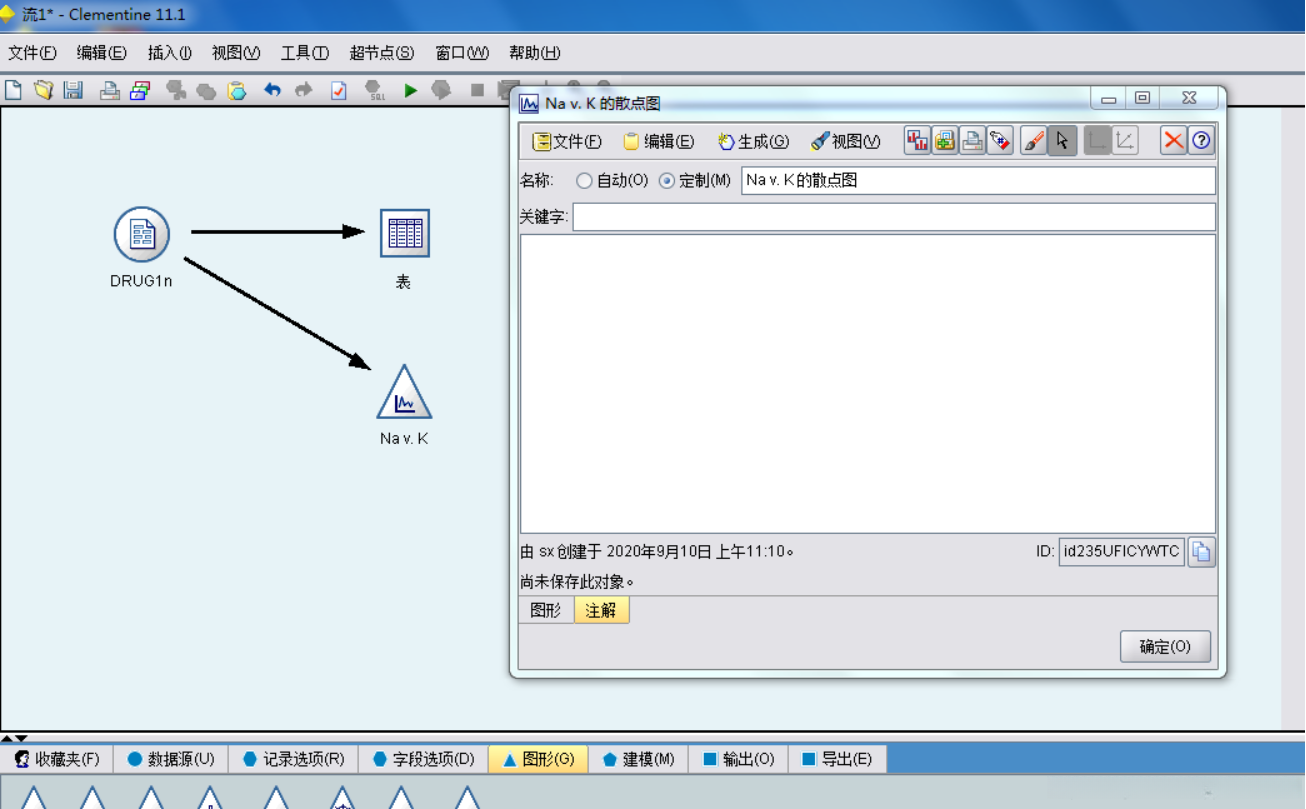This screenshot has width=1306, height=809.
Task: Click the SQL preview icon in main toolbar
Action: coord(374,91)
